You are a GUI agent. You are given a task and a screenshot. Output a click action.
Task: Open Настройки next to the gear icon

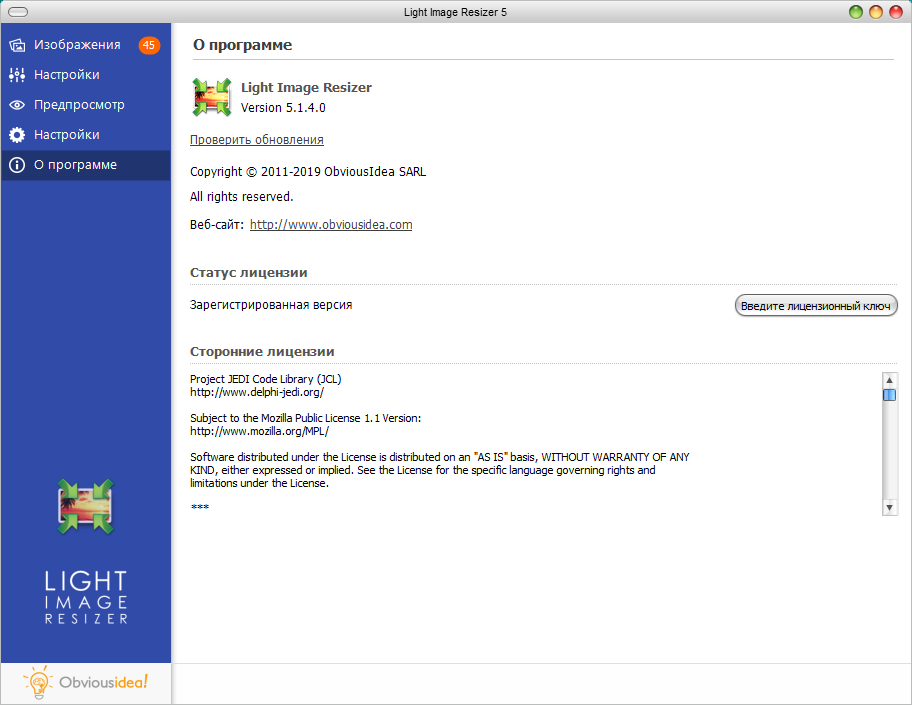66,134
